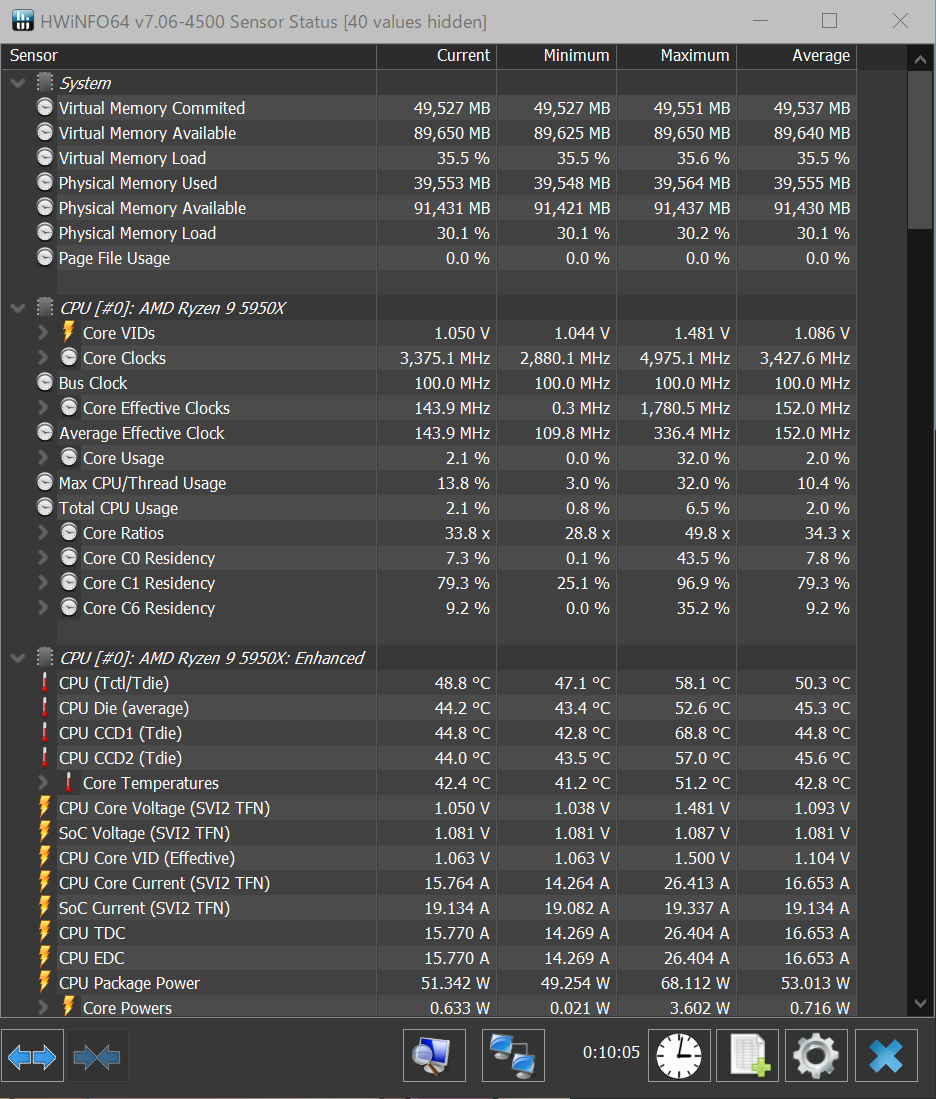The image size is (936, 1099).
Task: Start logging with the document plus icon
Action: [x=747, y=1056]
